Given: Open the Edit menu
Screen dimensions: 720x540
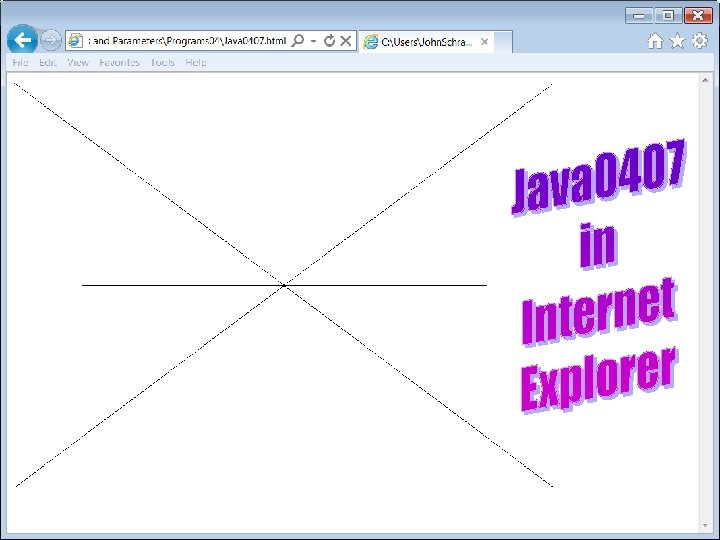Looking at the screenshot, I should 48,62.
